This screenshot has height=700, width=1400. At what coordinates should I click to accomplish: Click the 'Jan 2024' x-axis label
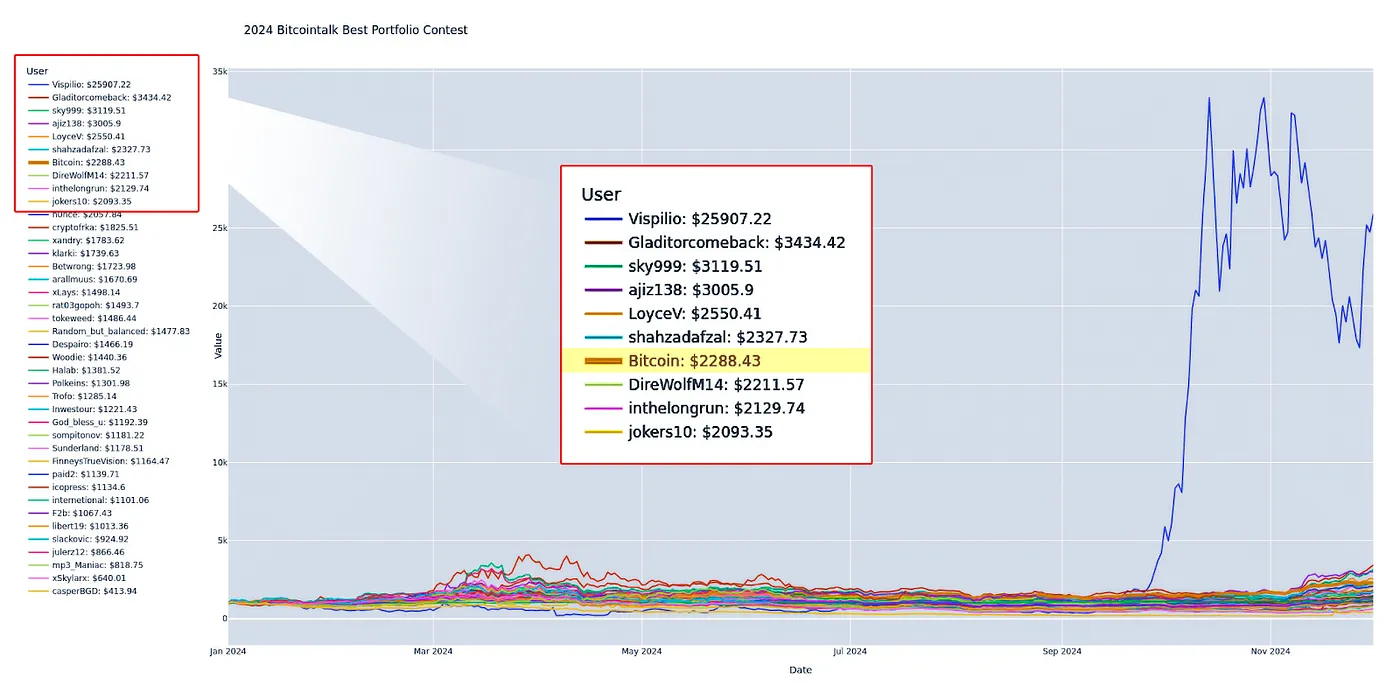point(228,652)
